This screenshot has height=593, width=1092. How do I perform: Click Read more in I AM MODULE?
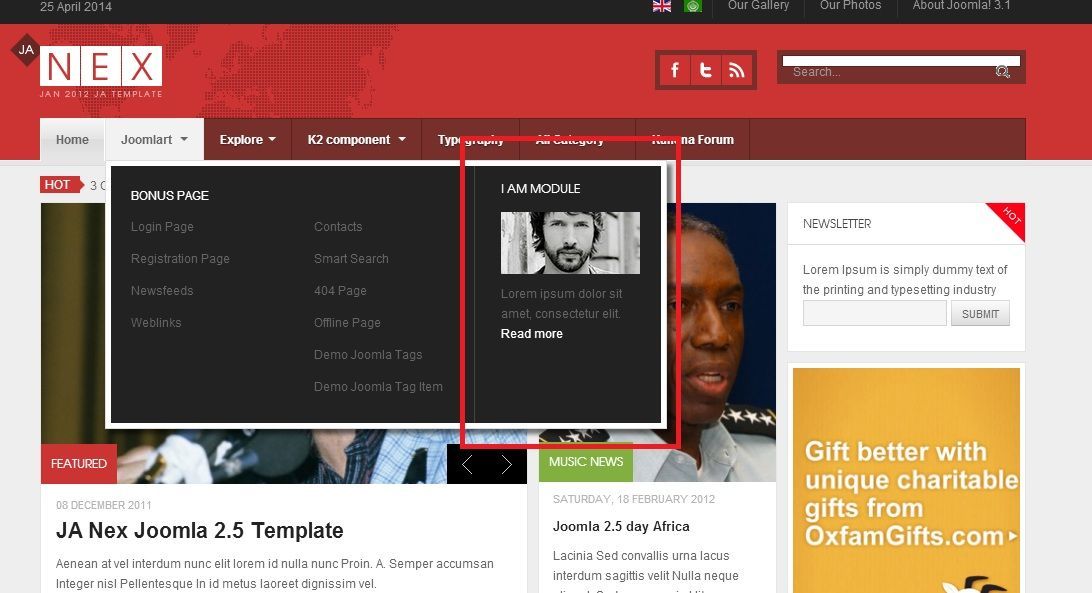point(531,334)
